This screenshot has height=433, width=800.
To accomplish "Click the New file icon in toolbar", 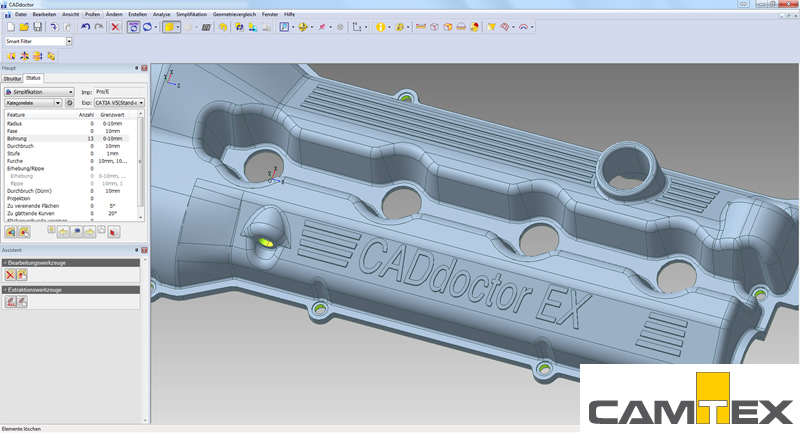I will coord(9,27).
